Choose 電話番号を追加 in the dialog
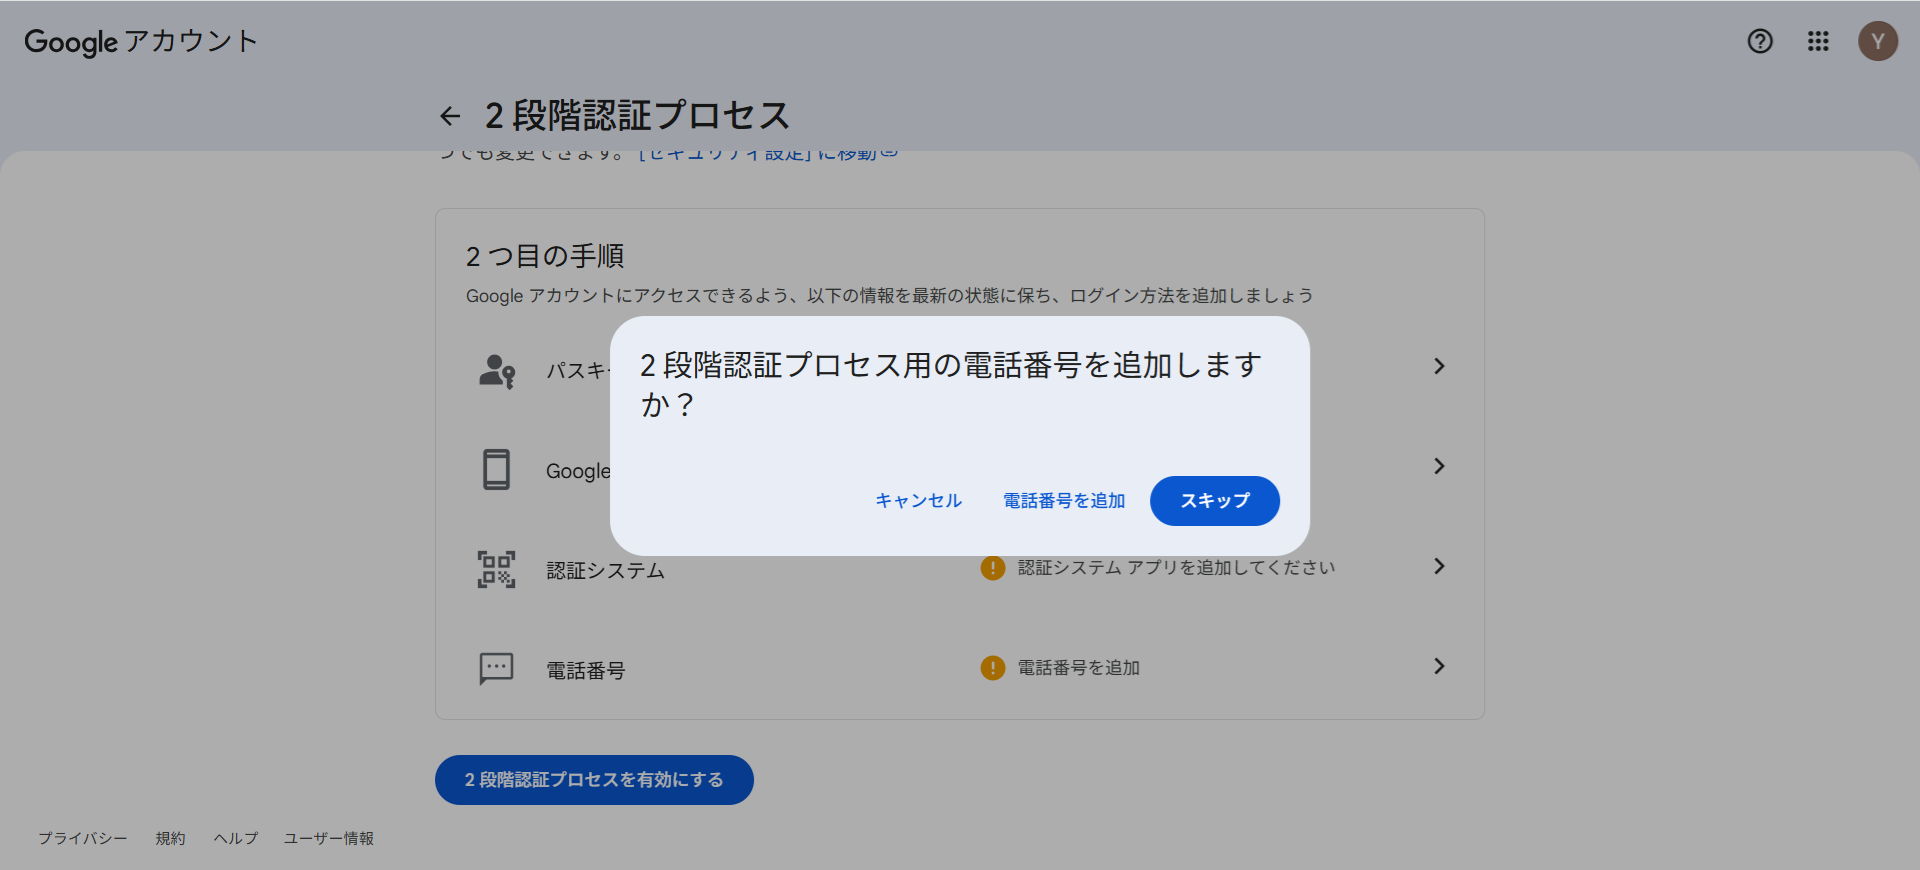This screenshot has height=870, width=1920. coord(1064,501)
